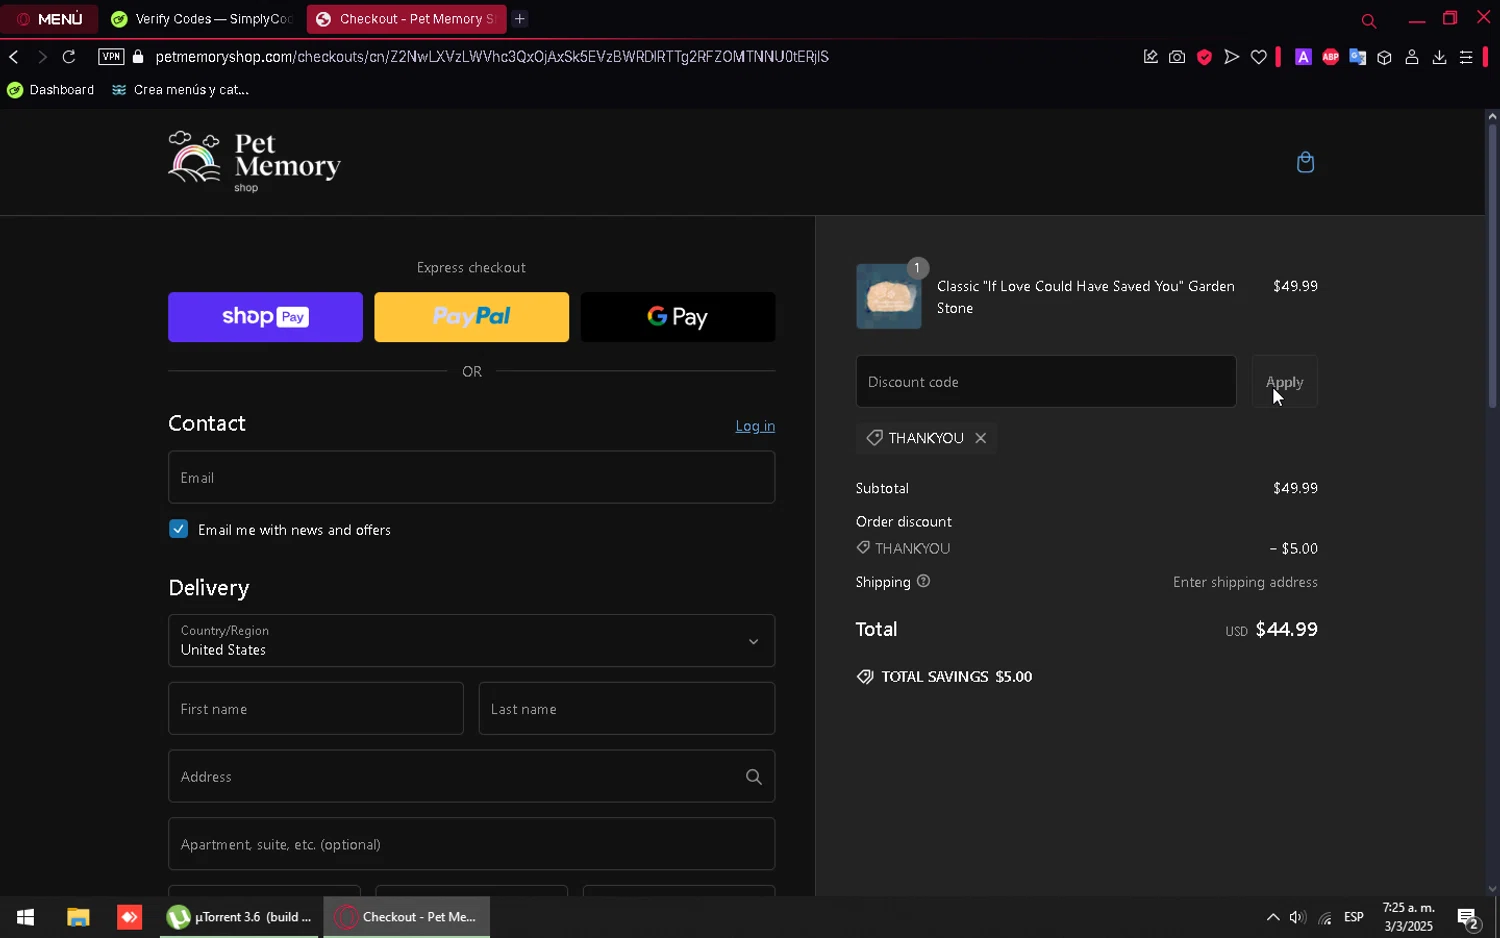Open the notification center icon

1468,917
